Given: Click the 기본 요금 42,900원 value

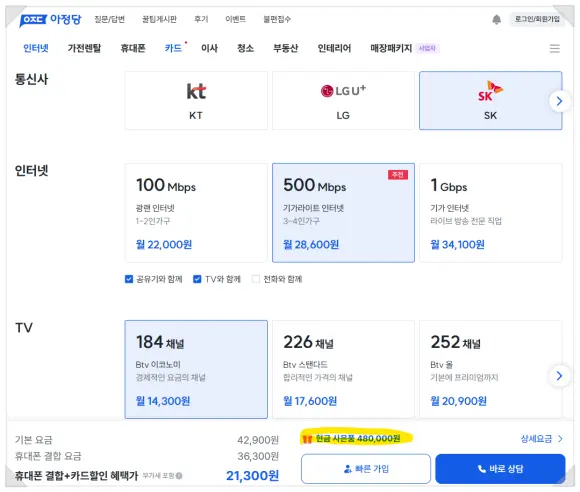Looking at the screenshot, I should 258,440.
